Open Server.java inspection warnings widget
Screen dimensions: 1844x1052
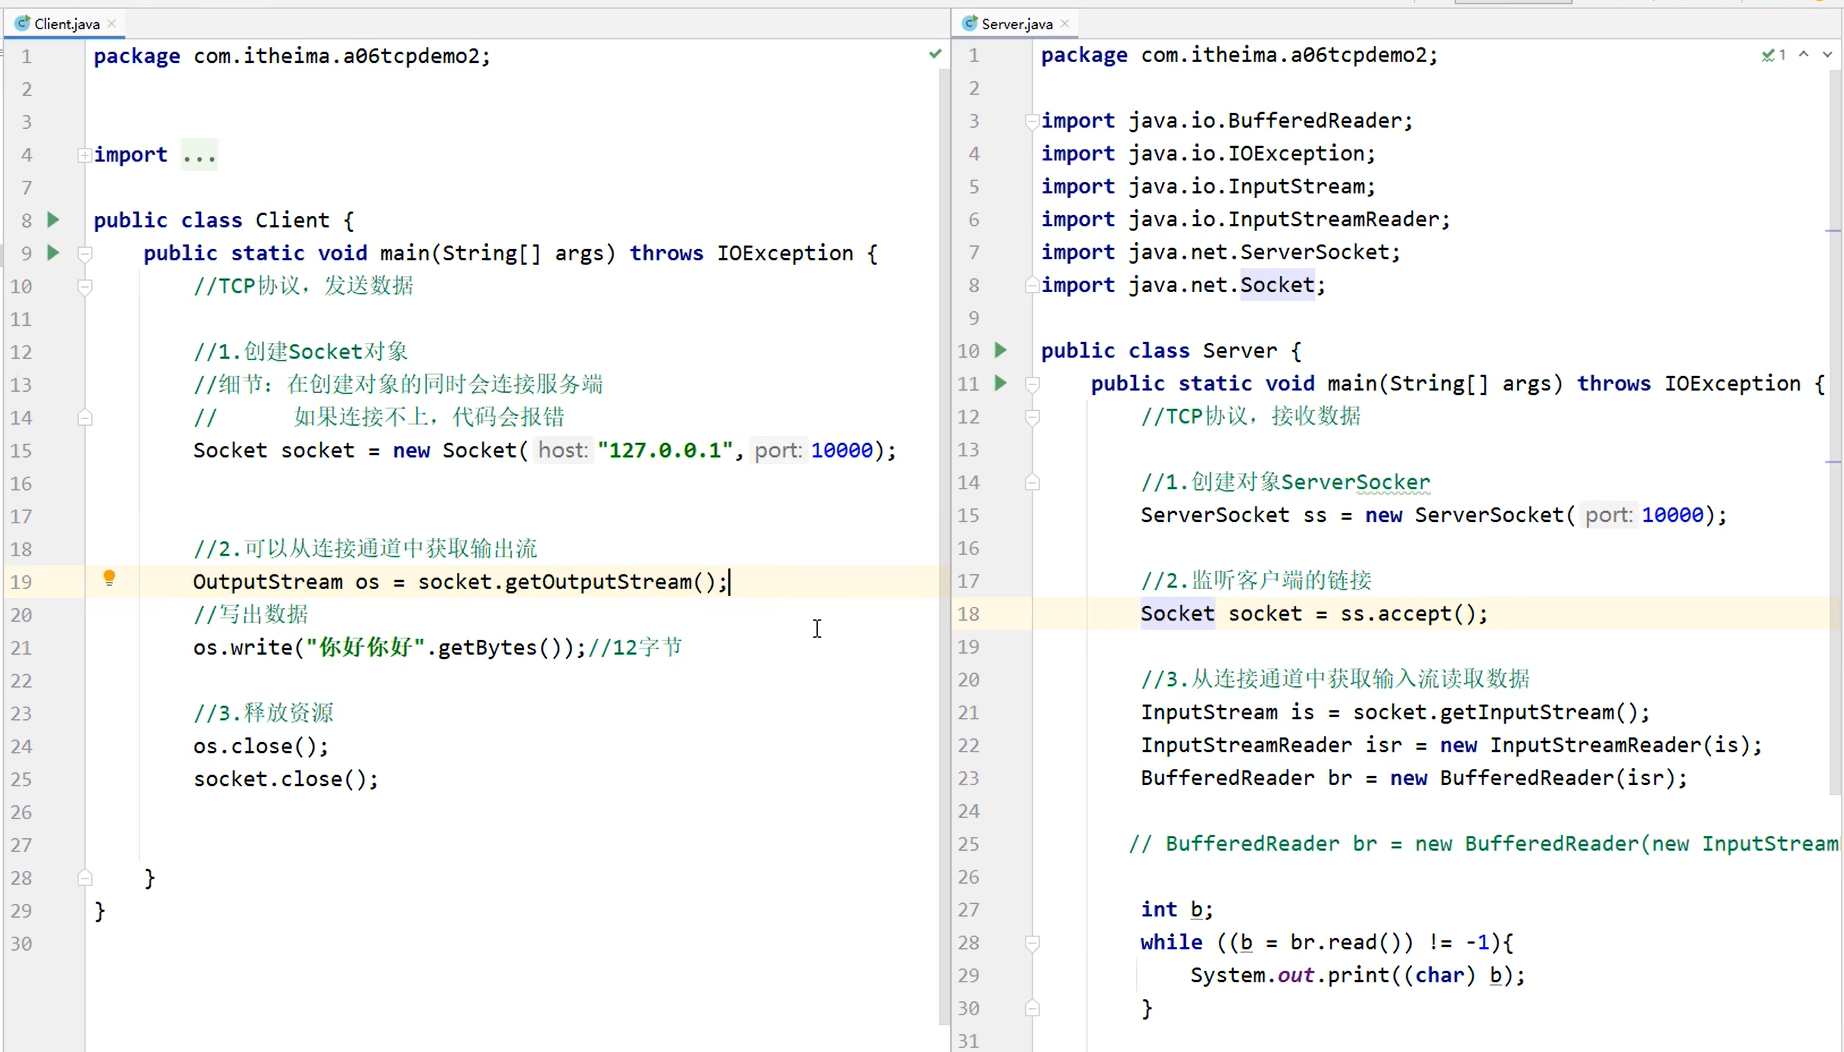point(1774,55)
